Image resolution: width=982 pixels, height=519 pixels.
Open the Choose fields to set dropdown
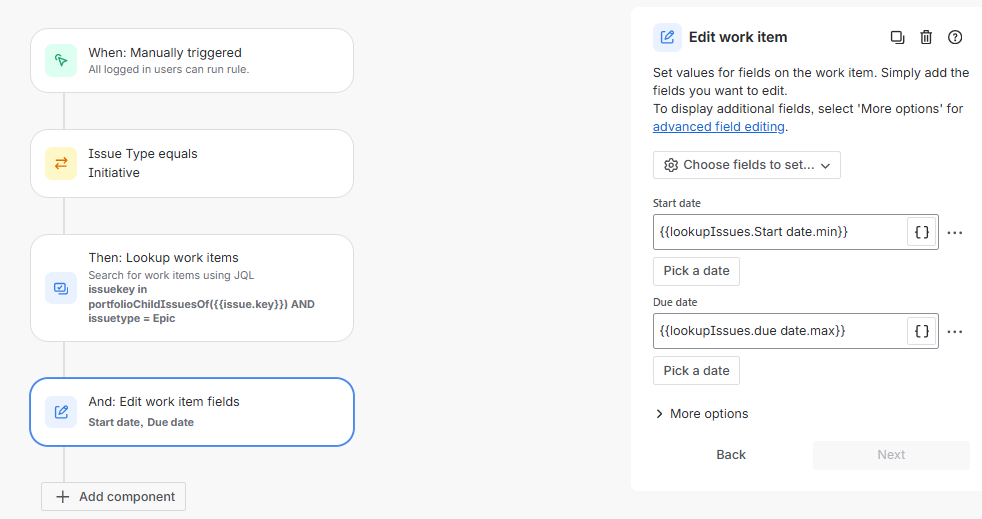(x=746, y=165)
